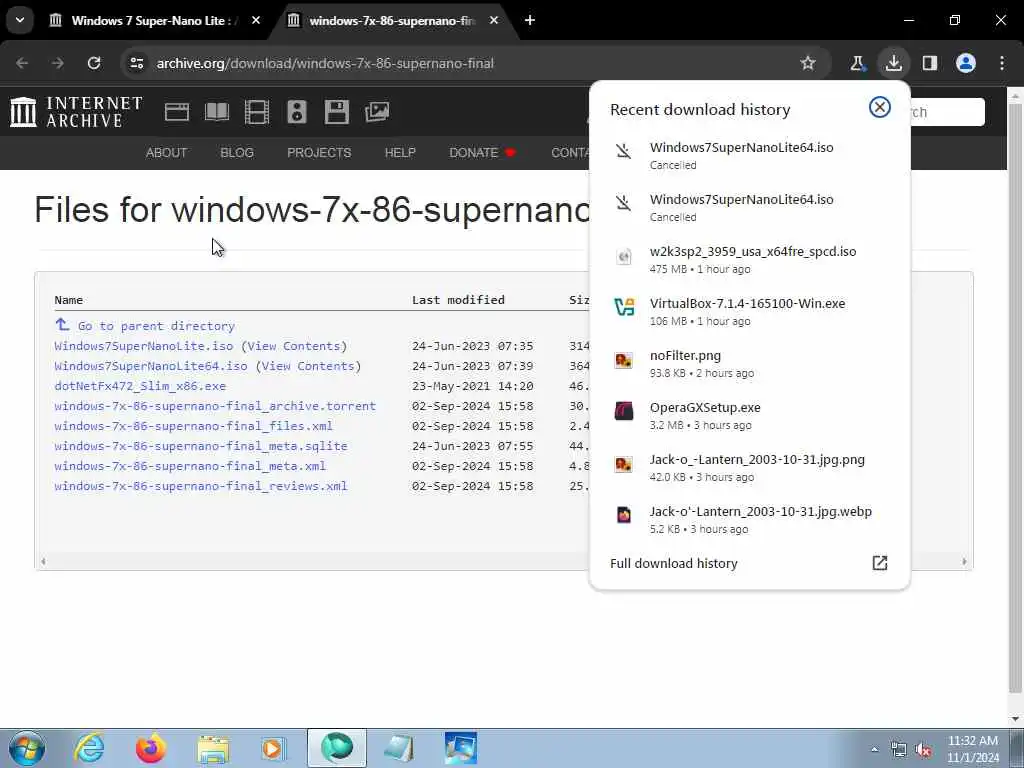1024x768 pixels.
Task: View Contents of Windows7SuperNanoLite.iso
Action: tap(295, 346)
